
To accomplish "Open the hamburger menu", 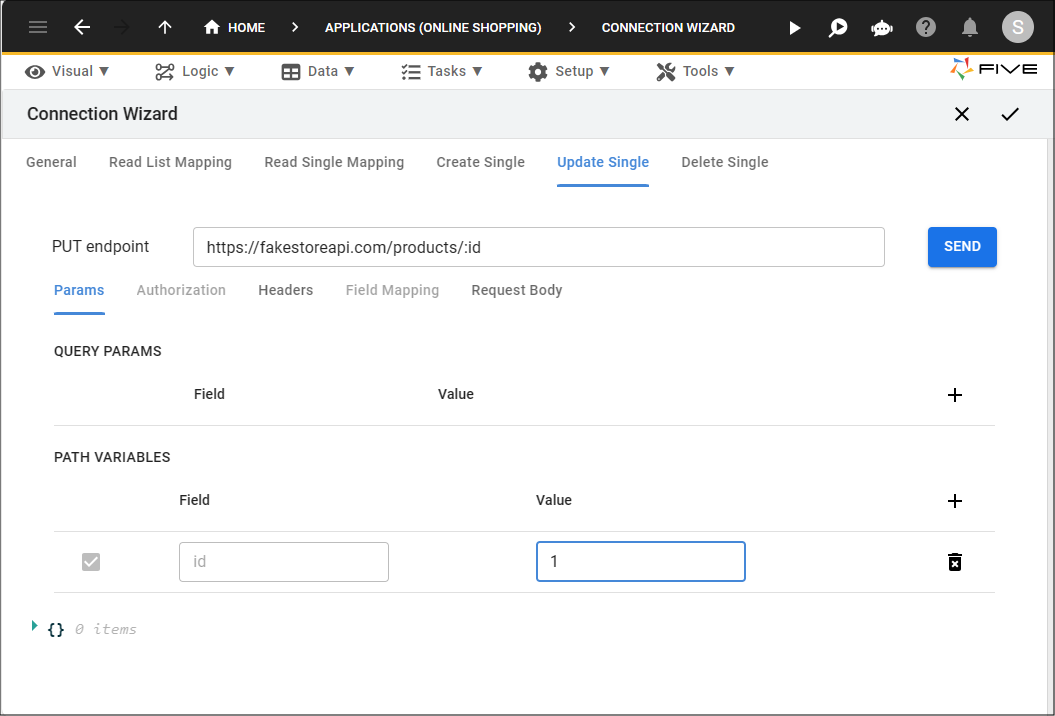I will pos(38,28).
